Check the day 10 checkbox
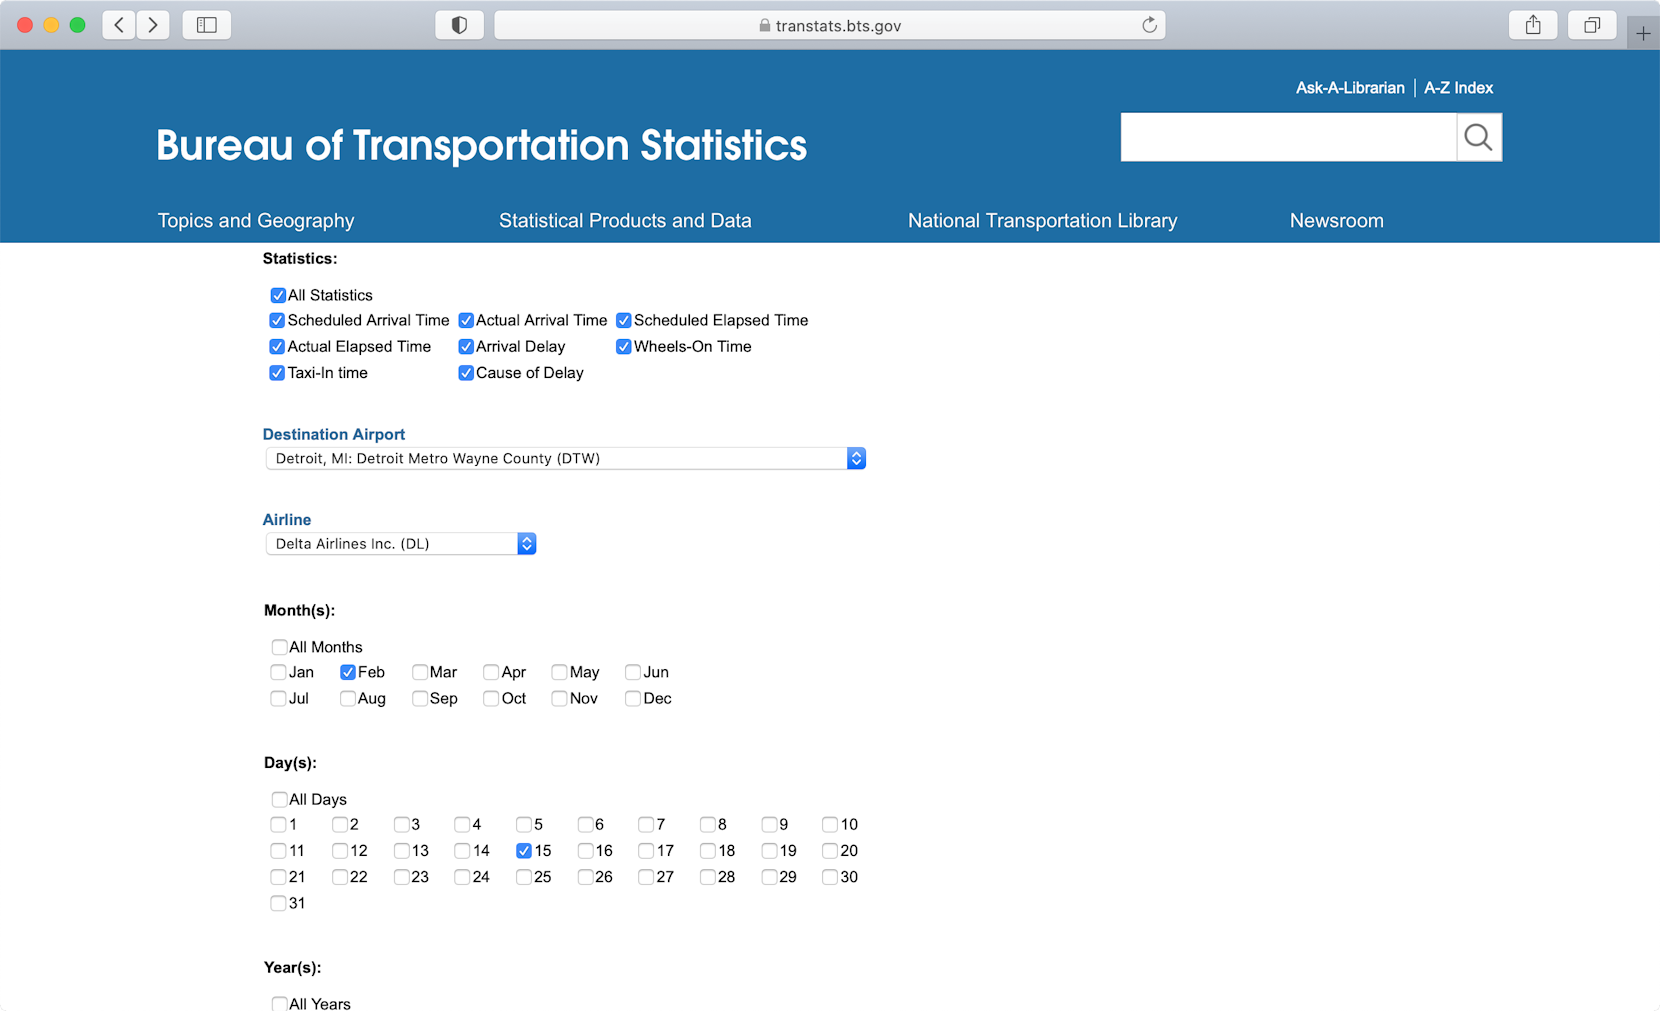 [830, 825]
